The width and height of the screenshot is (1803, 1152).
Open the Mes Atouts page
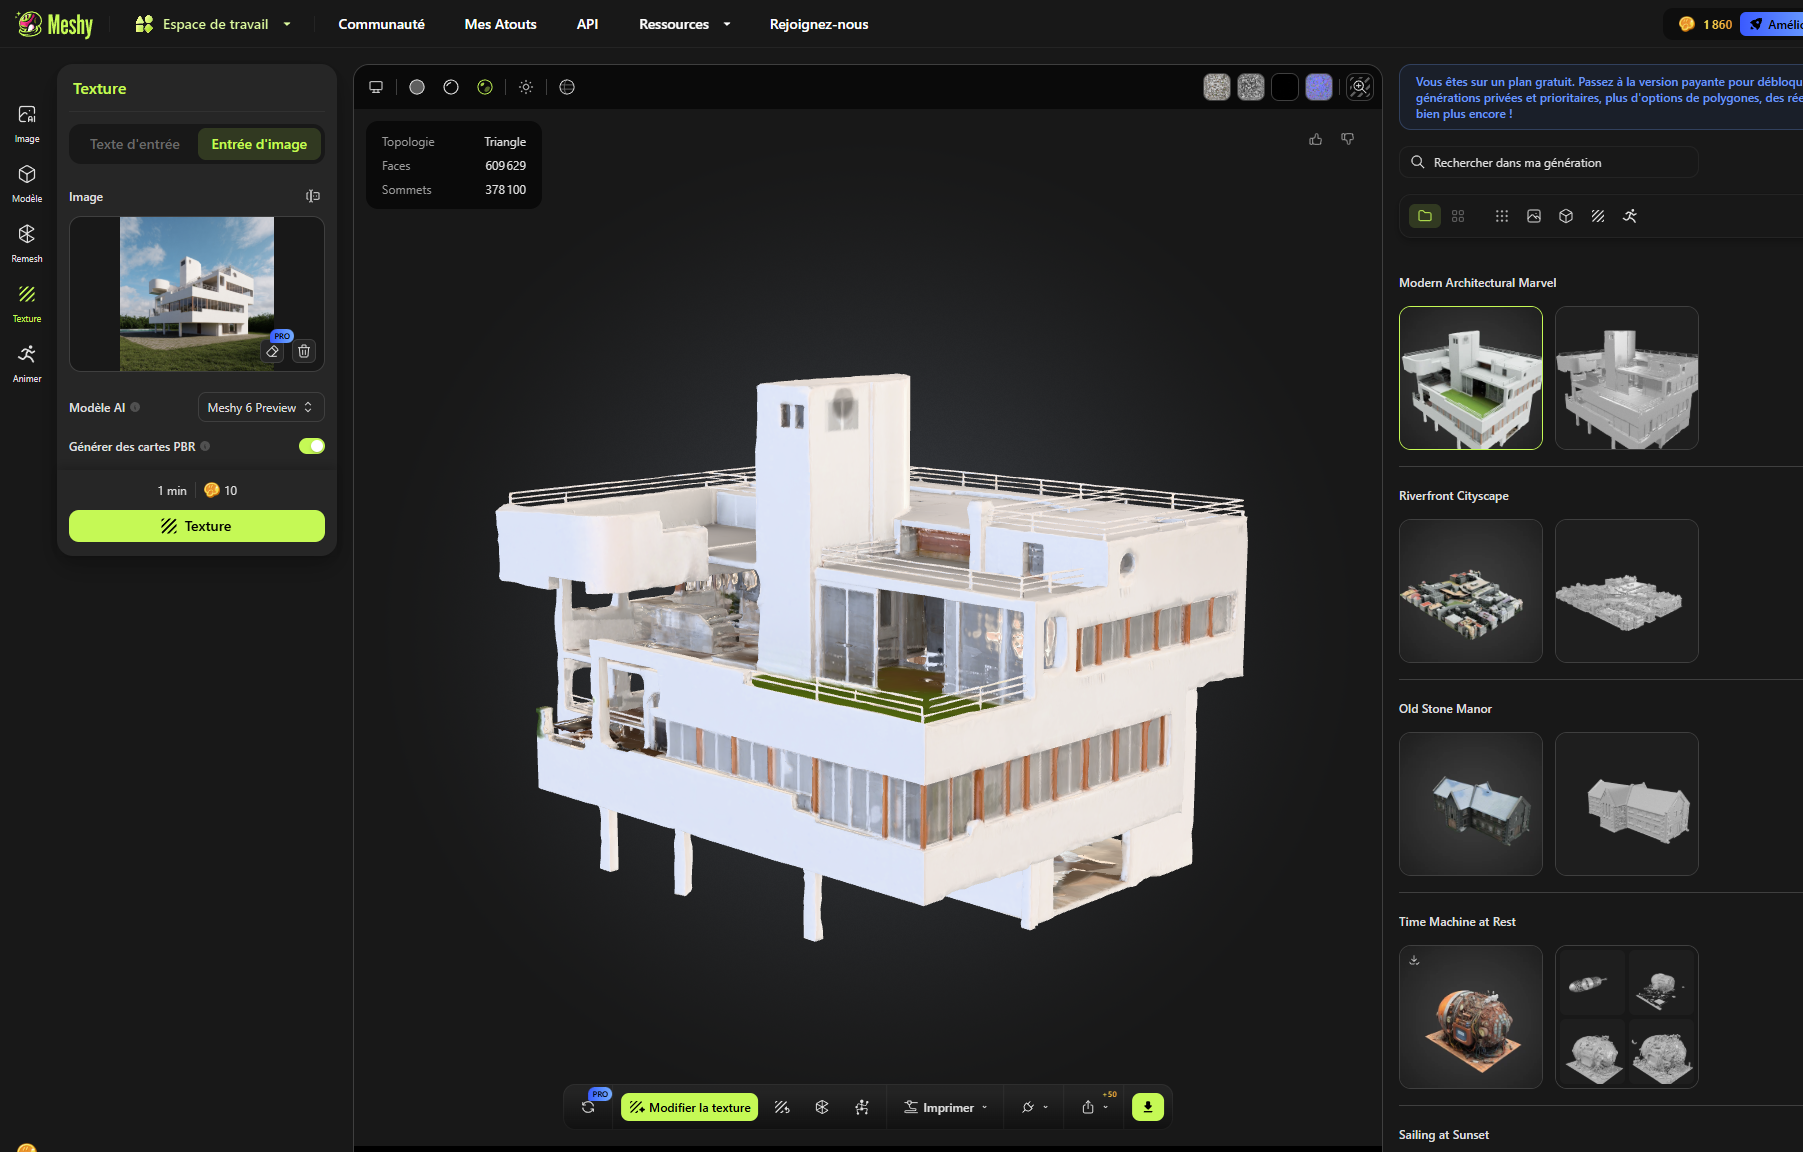(500, 24)
